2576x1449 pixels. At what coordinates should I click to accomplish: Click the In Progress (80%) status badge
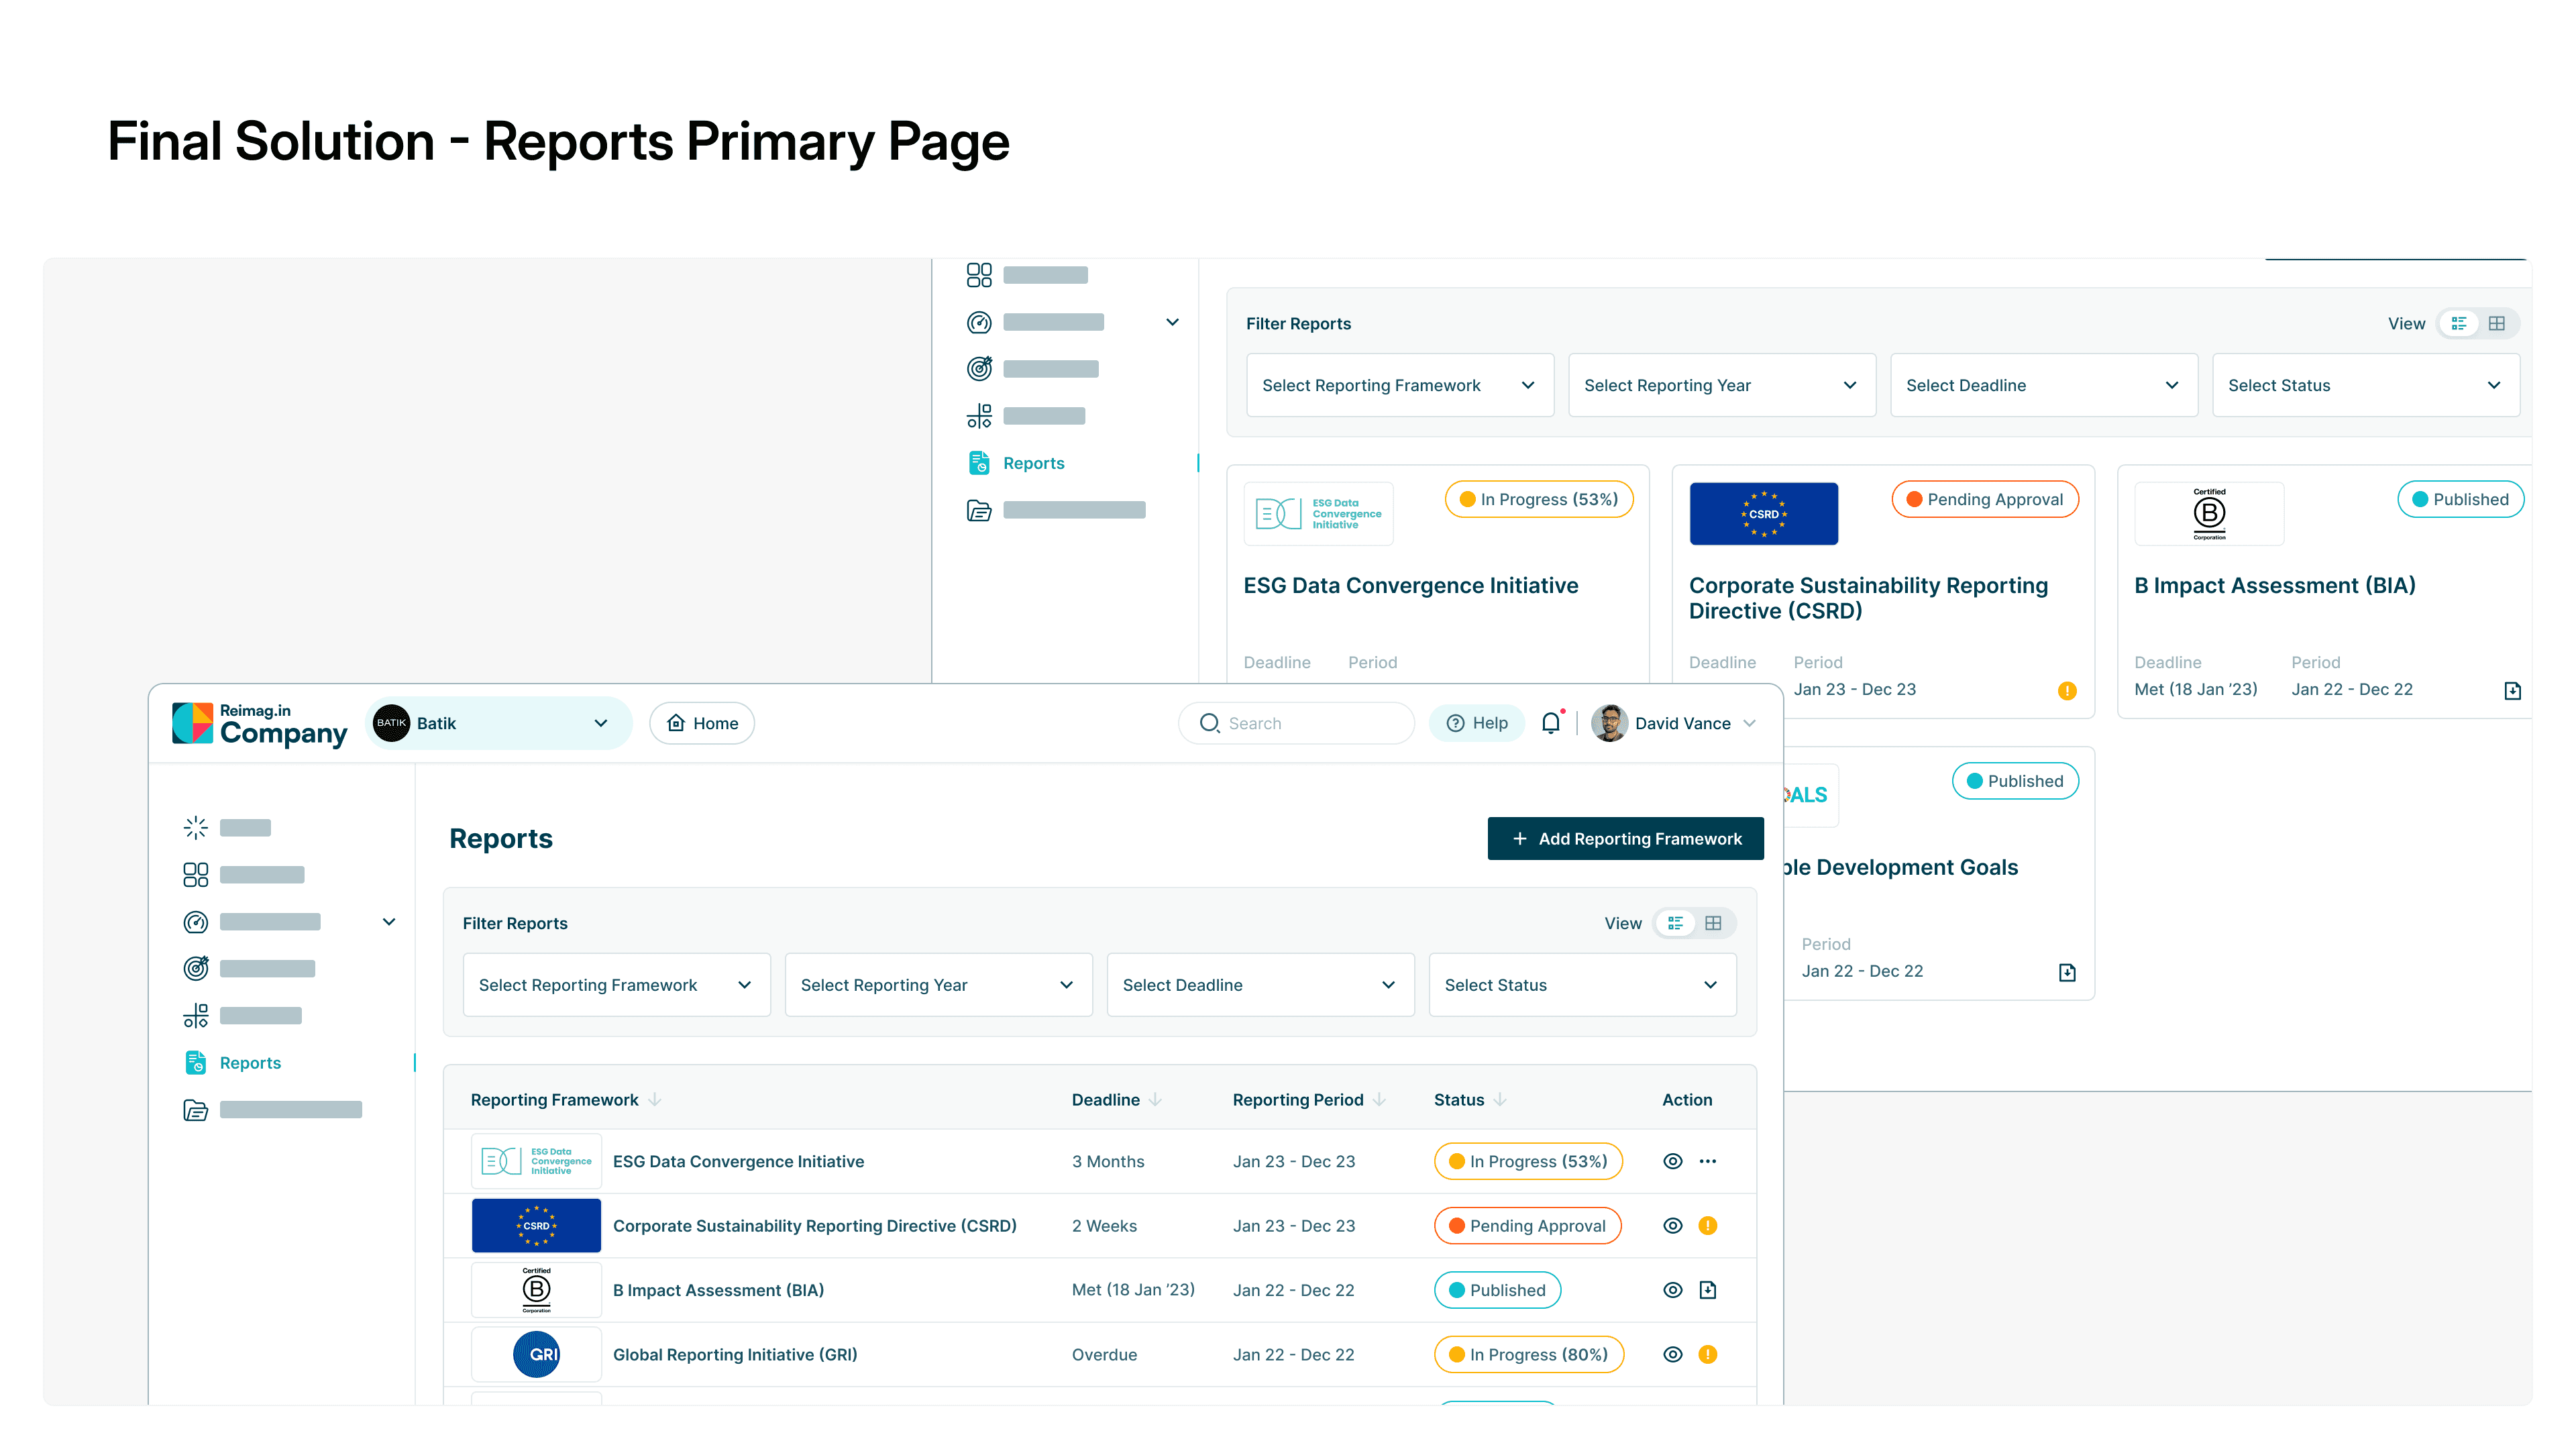click(x=1528, y=1355)
